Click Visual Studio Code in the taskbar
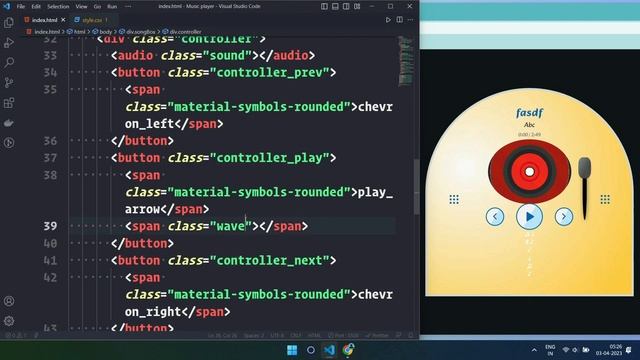The height and width of the screenshot is (360, 640). (x=329, y=350)
